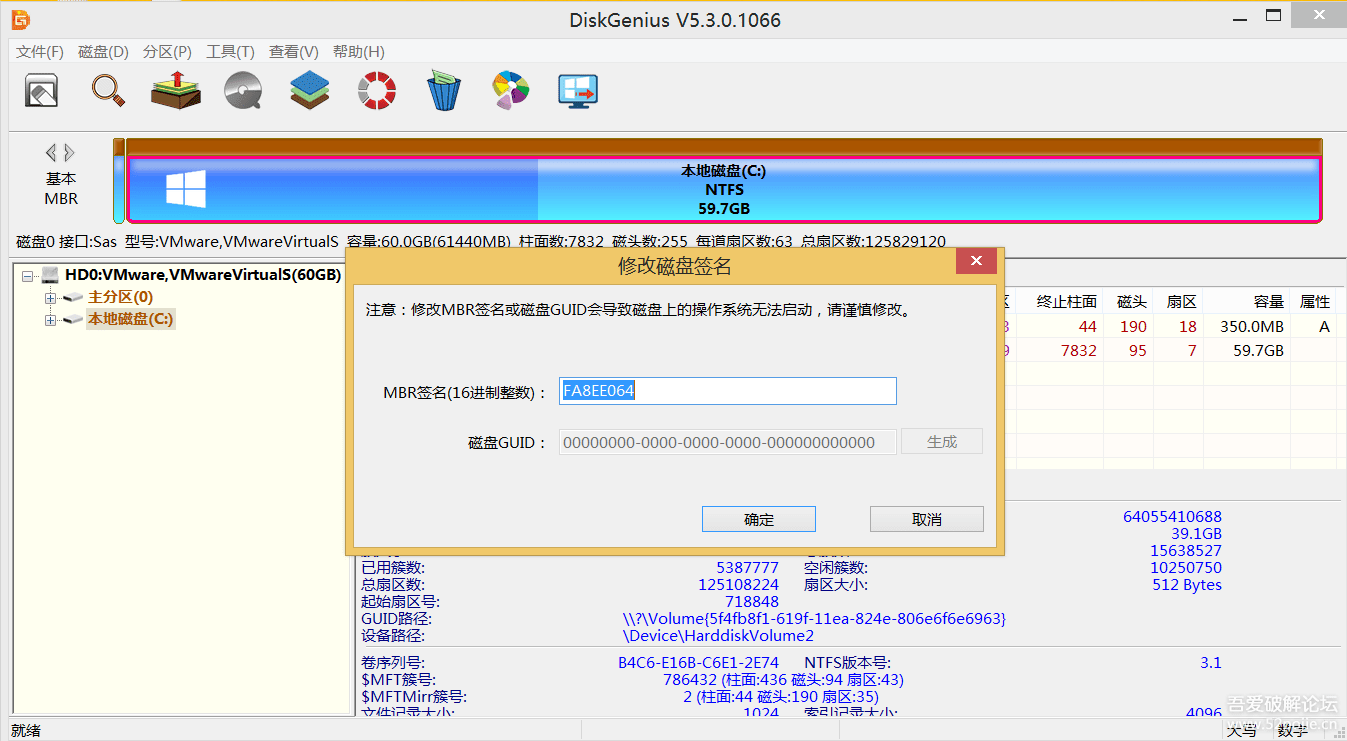Click the quick partition stacked layers icon

pyautogui.click(x=309, y=90)
